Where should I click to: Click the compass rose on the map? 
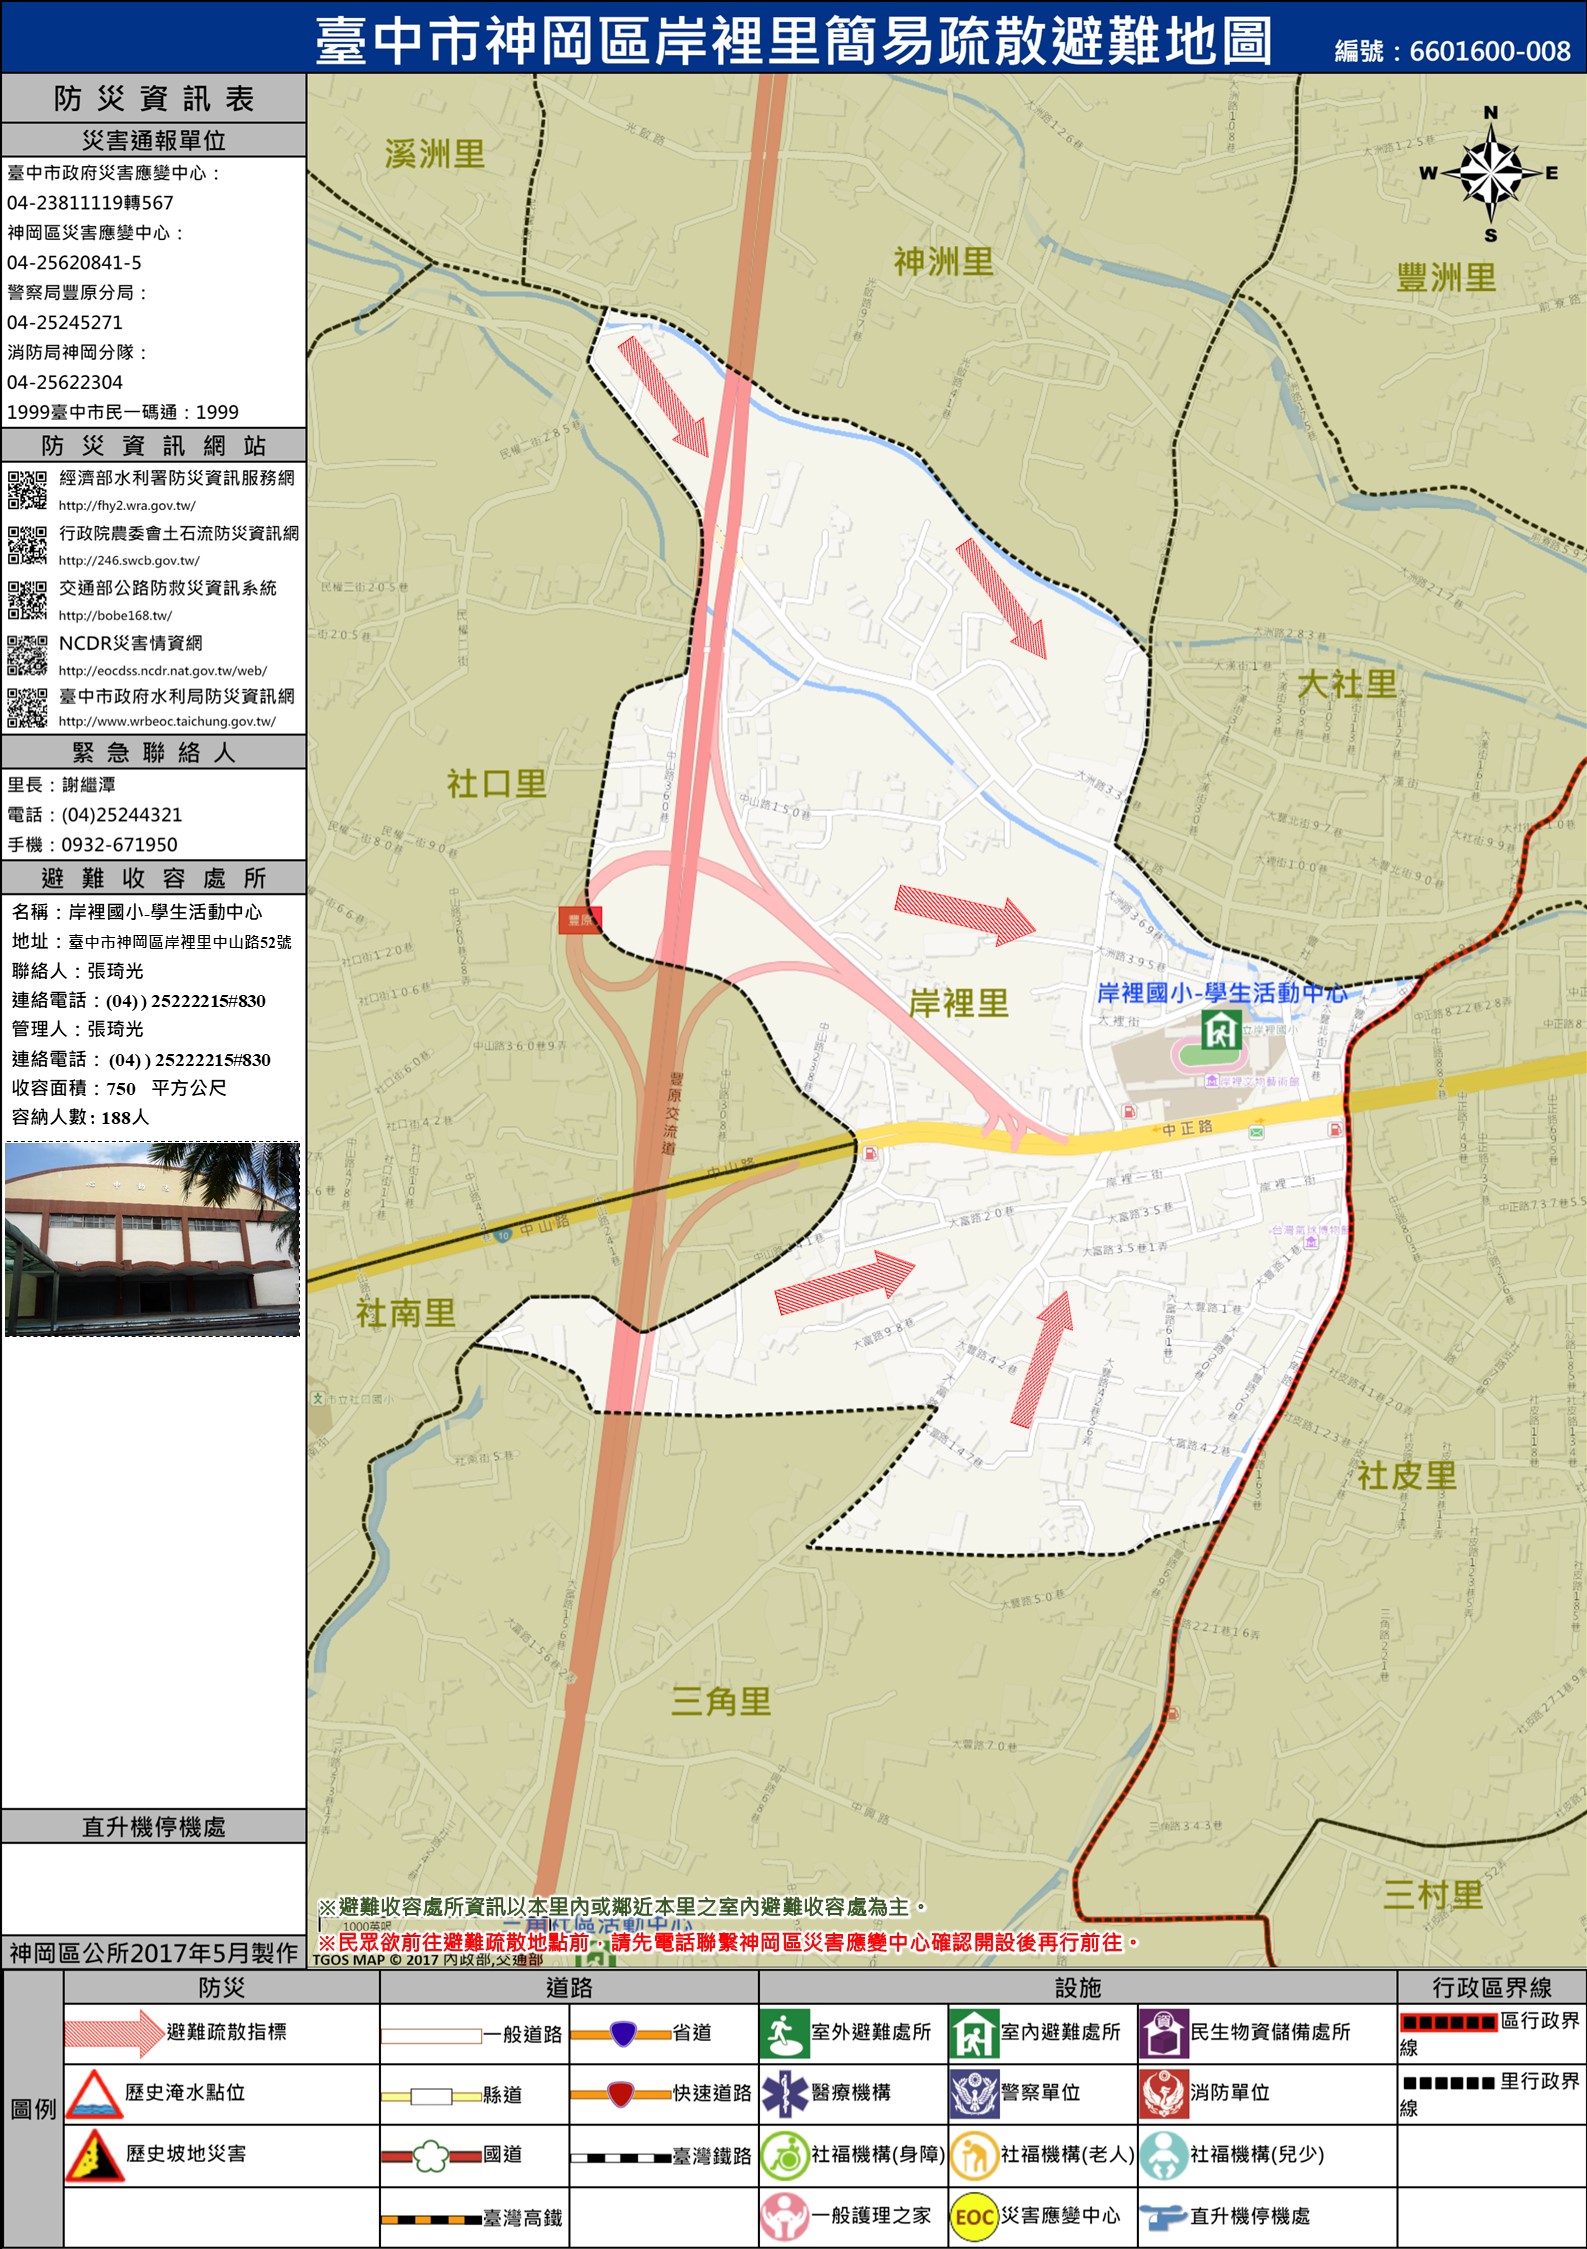(1490, 174)
